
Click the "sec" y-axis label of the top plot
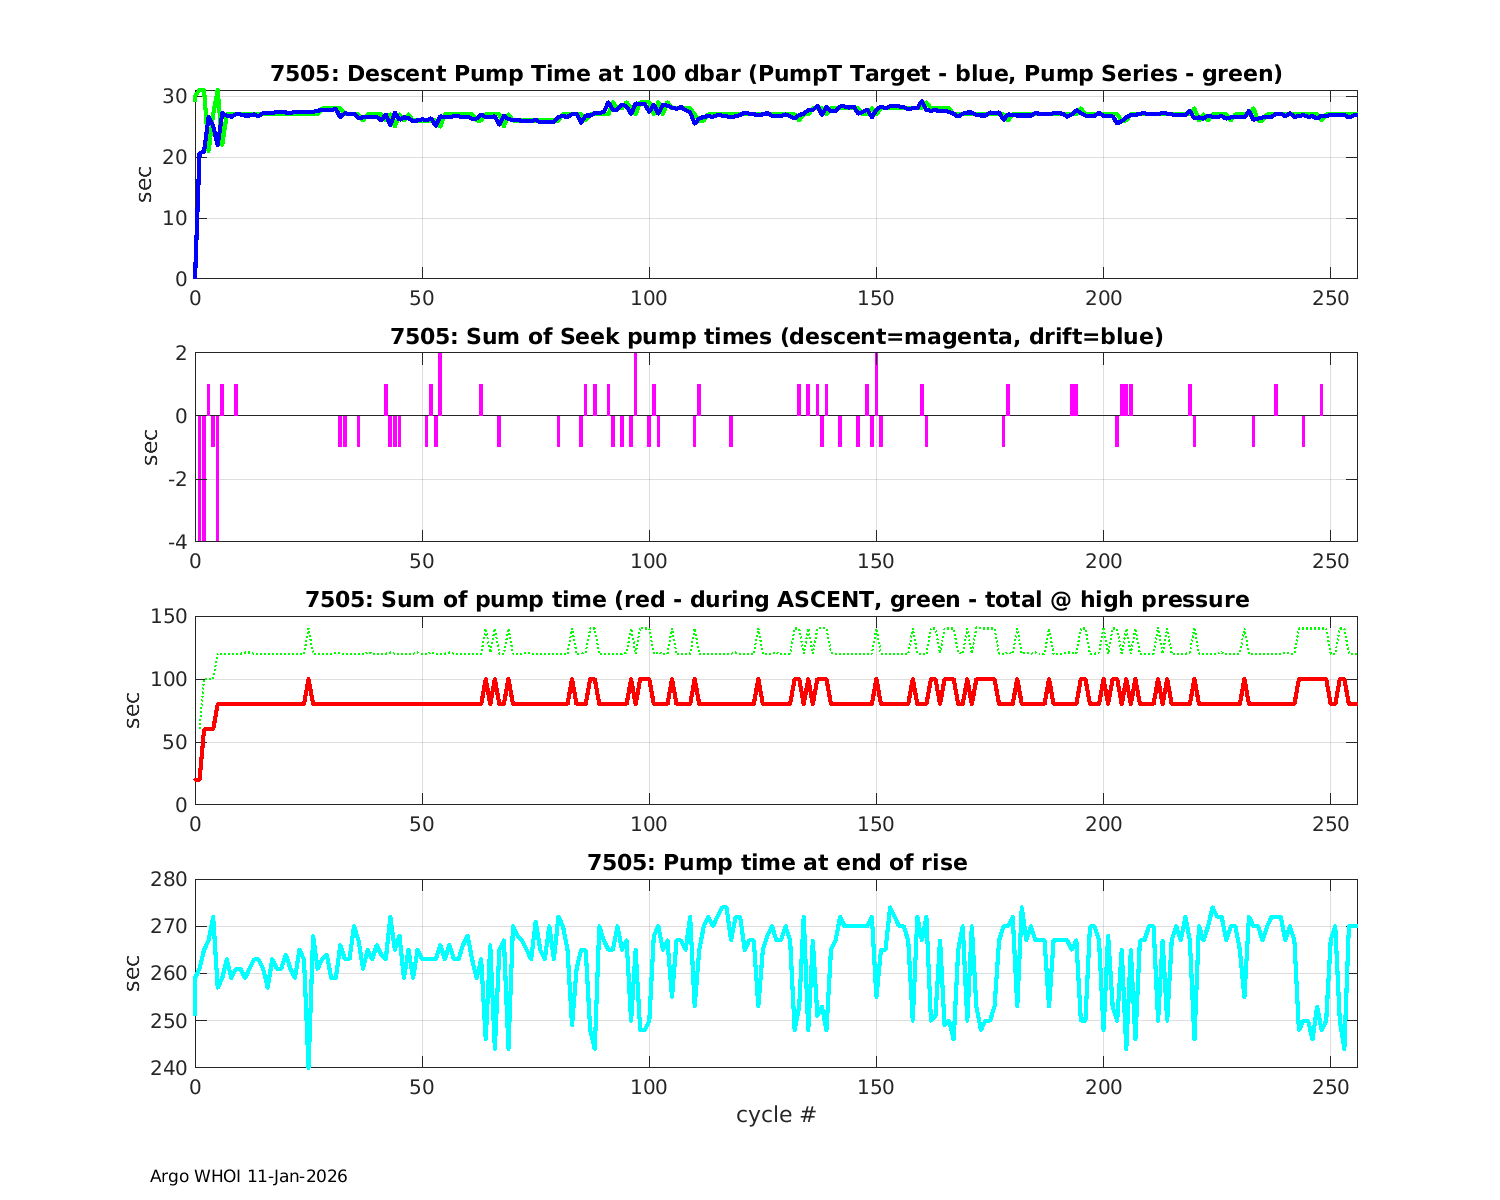click(x=146, y=184)
